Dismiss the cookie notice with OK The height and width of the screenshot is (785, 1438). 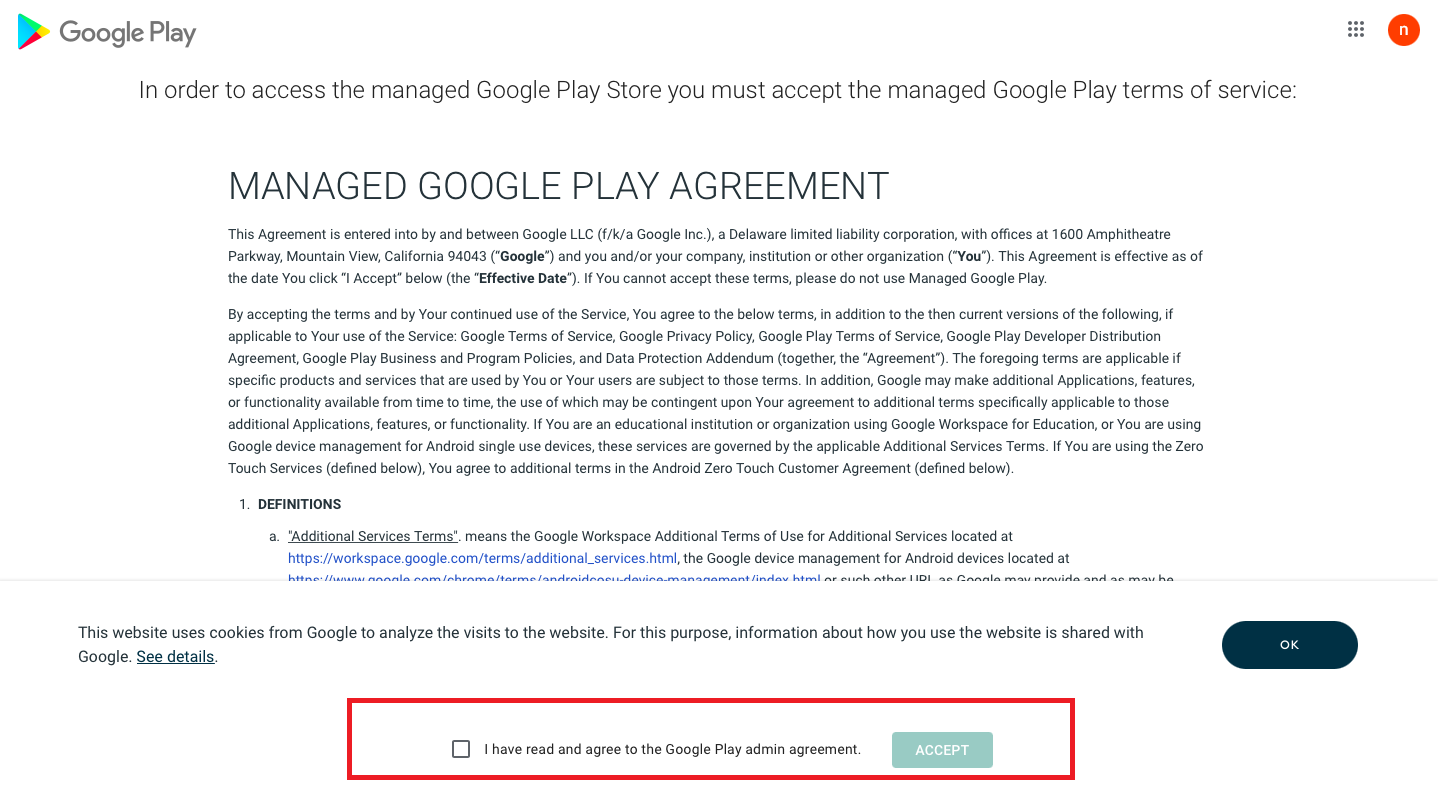(1290, 645)
